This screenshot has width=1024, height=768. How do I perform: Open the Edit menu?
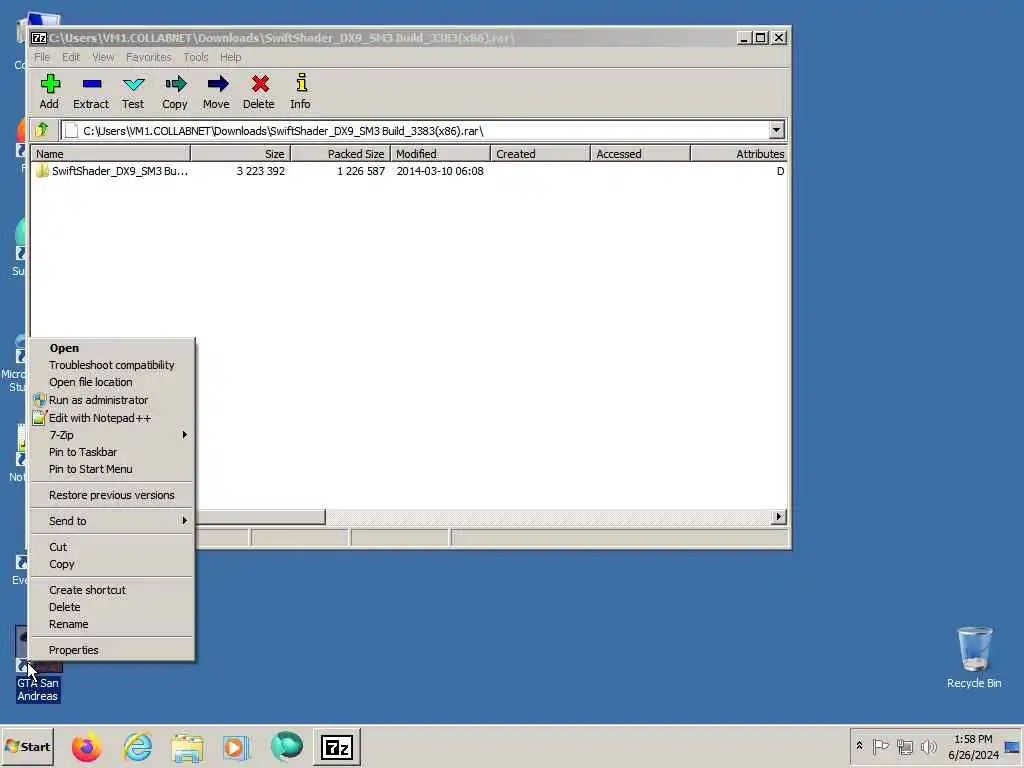click(71, 57)
